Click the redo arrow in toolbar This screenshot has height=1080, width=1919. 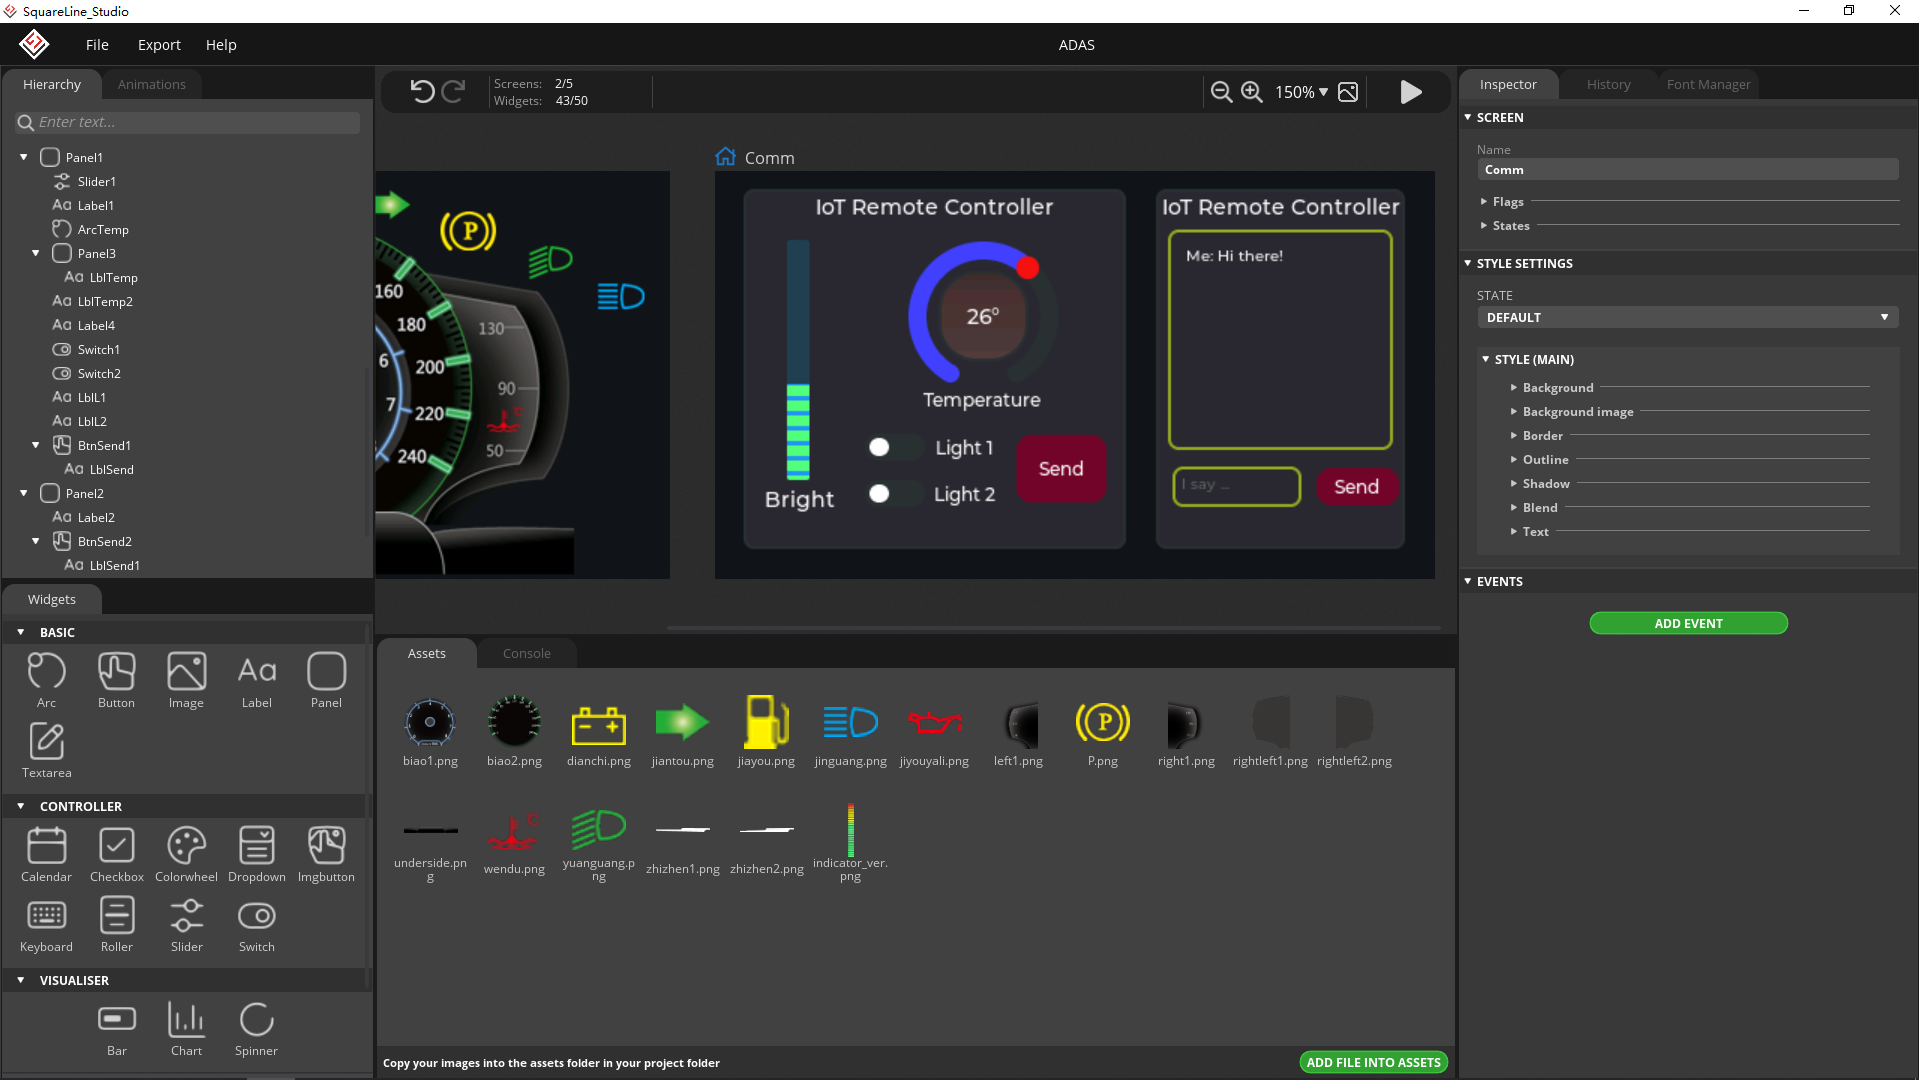point(454,92)
